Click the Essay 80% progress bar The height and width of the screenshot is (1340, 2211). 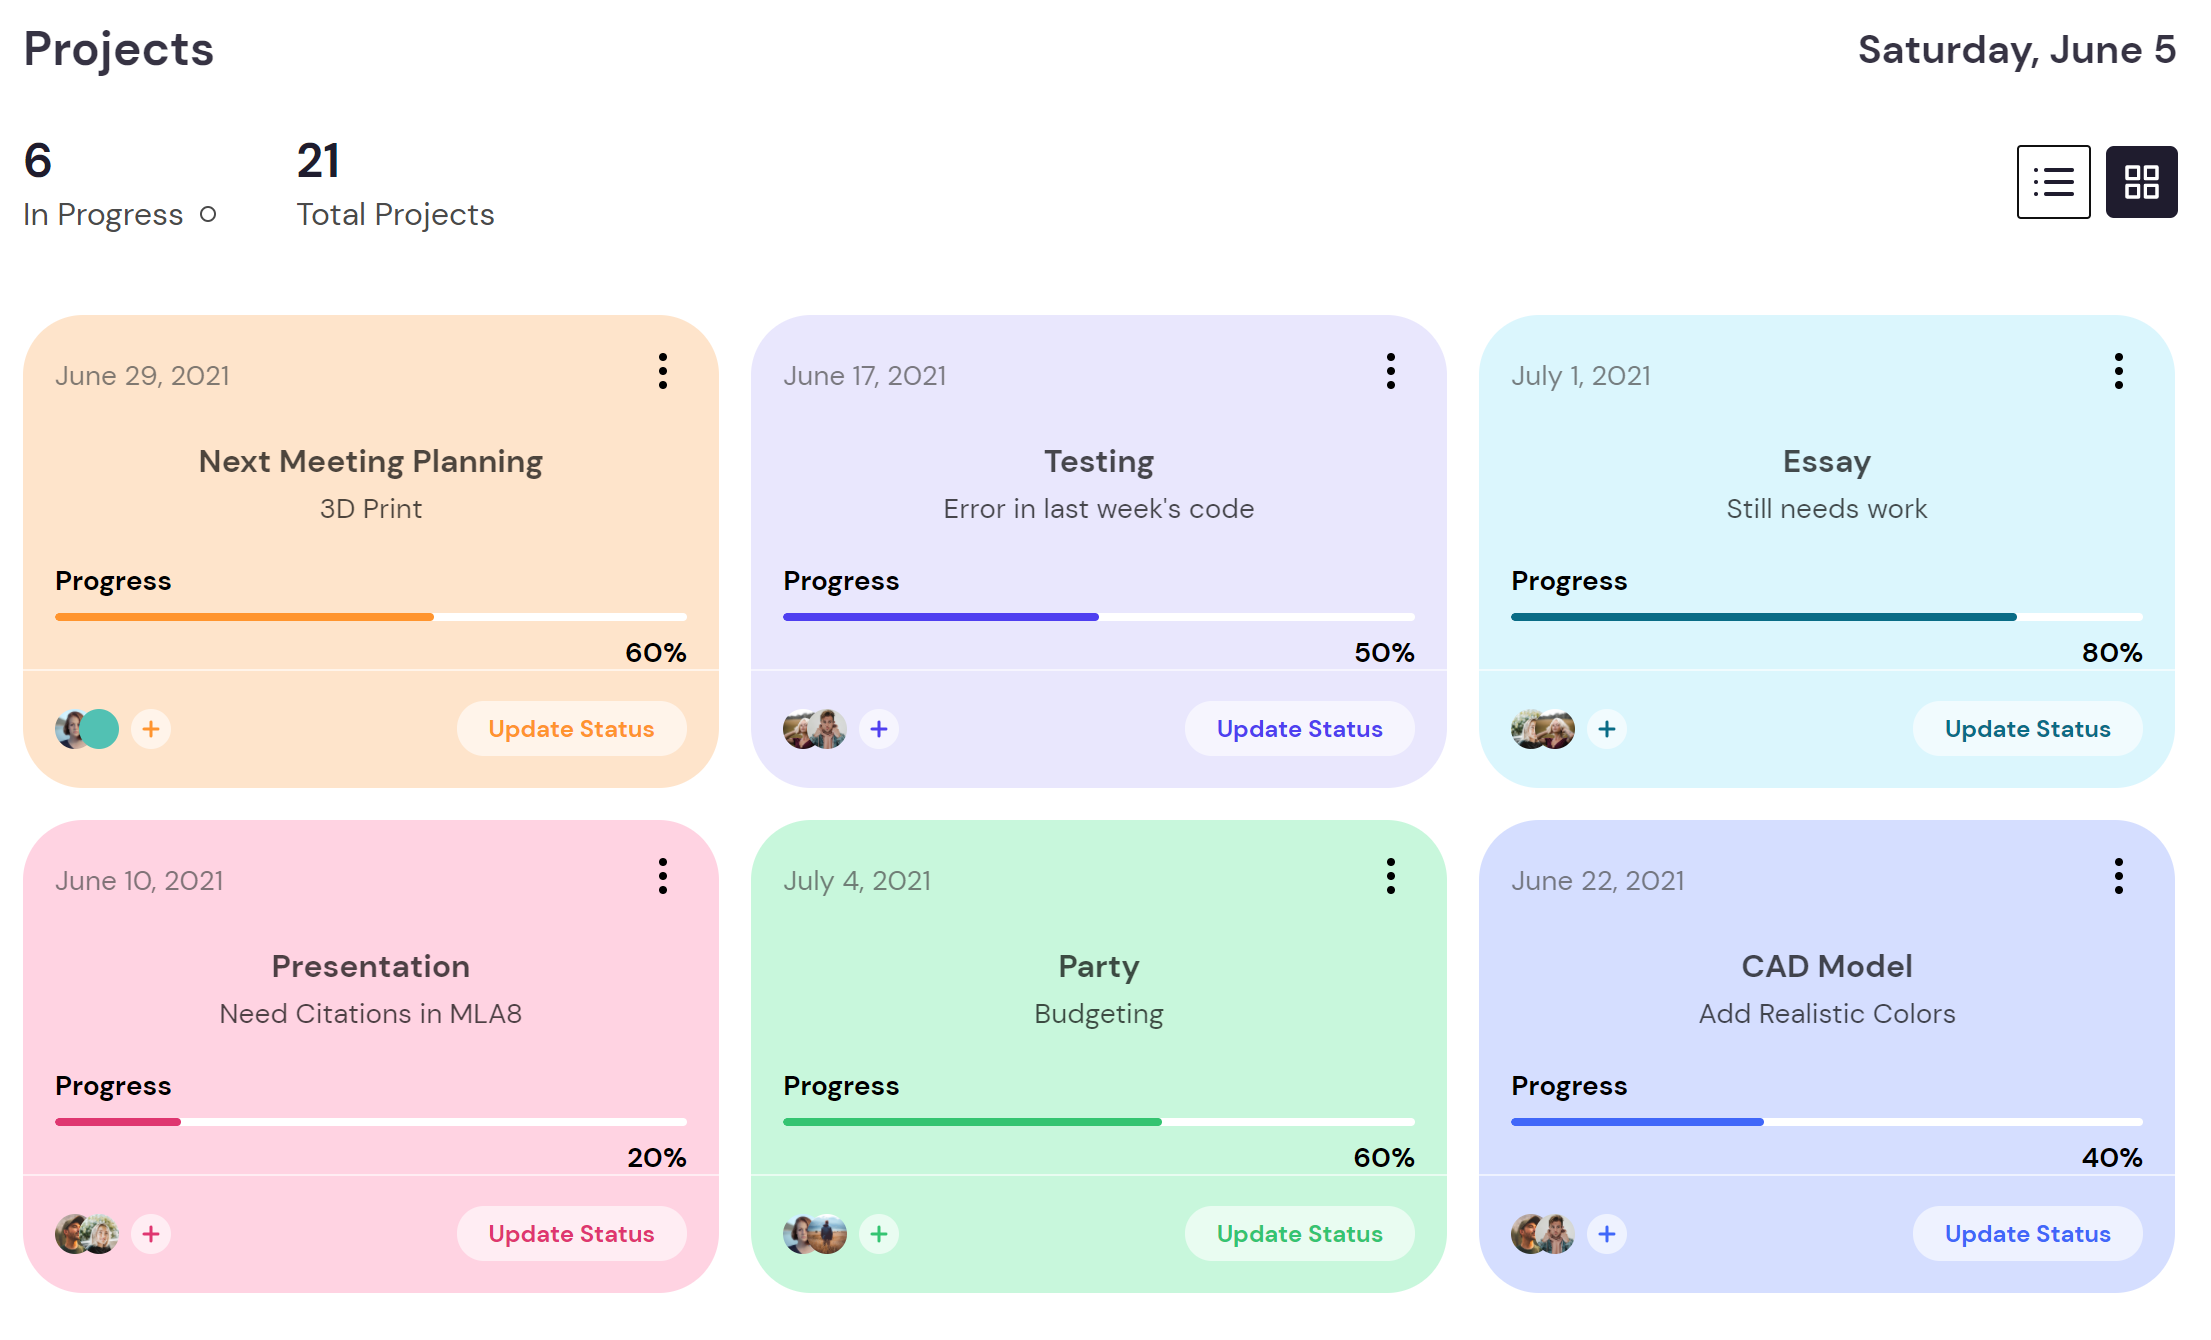point(1826,617)
